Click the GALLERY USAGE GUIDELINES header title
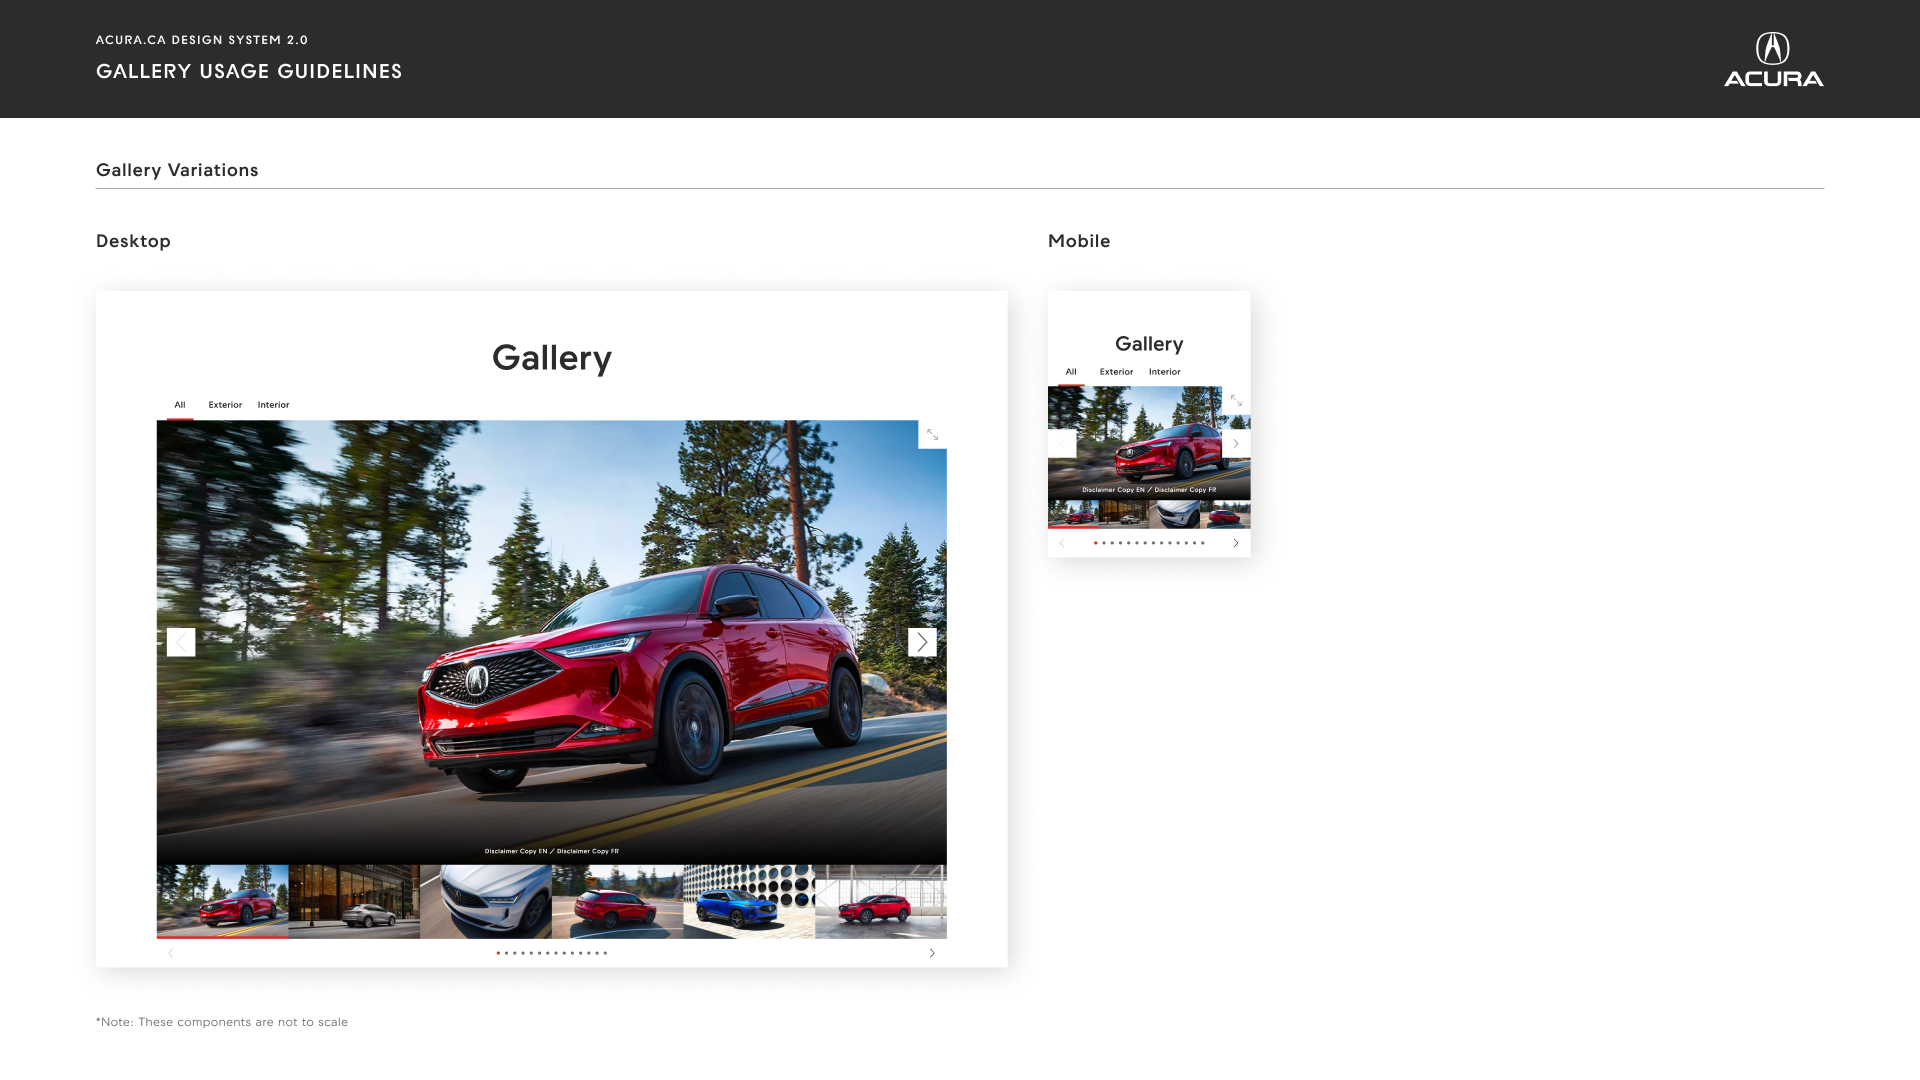 click(249, 71)
